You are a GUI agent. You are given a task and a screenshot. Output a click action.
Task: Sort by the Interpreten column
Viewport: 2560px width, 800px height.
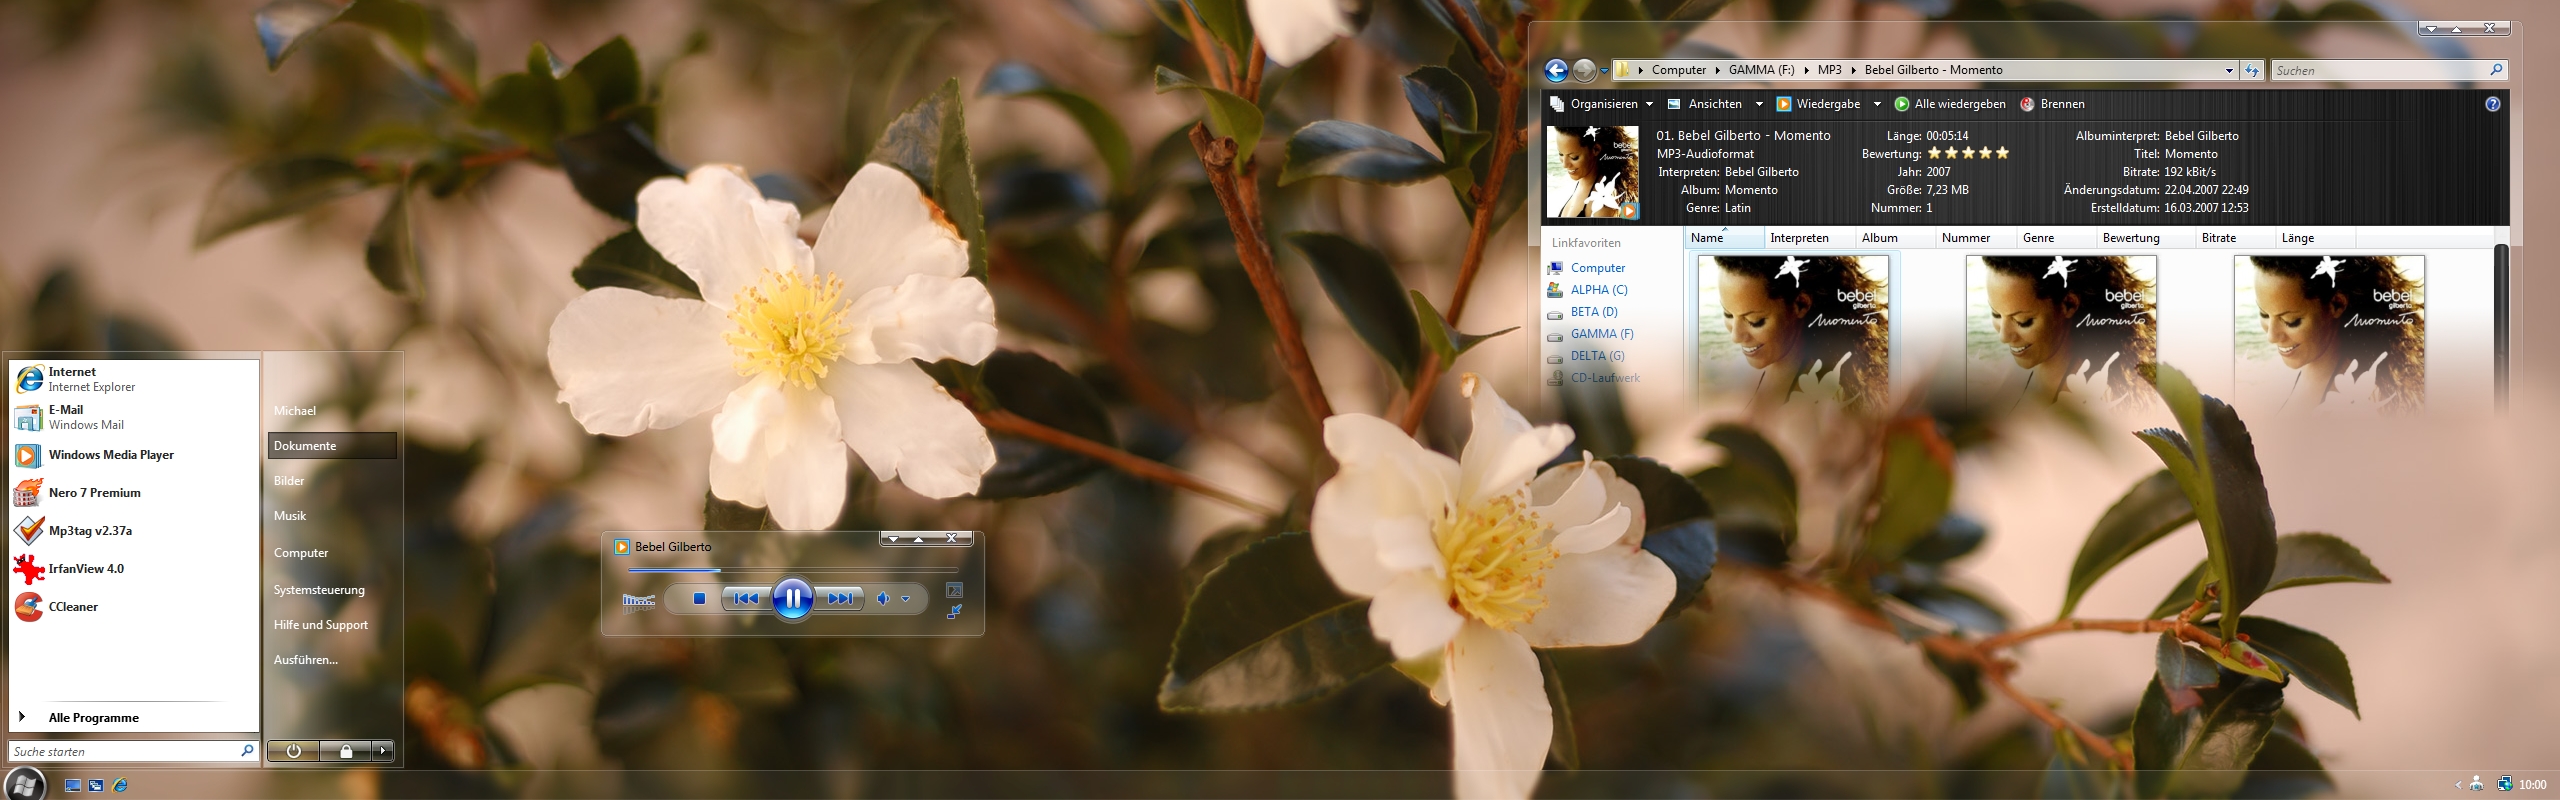[x=1808, y=238]
